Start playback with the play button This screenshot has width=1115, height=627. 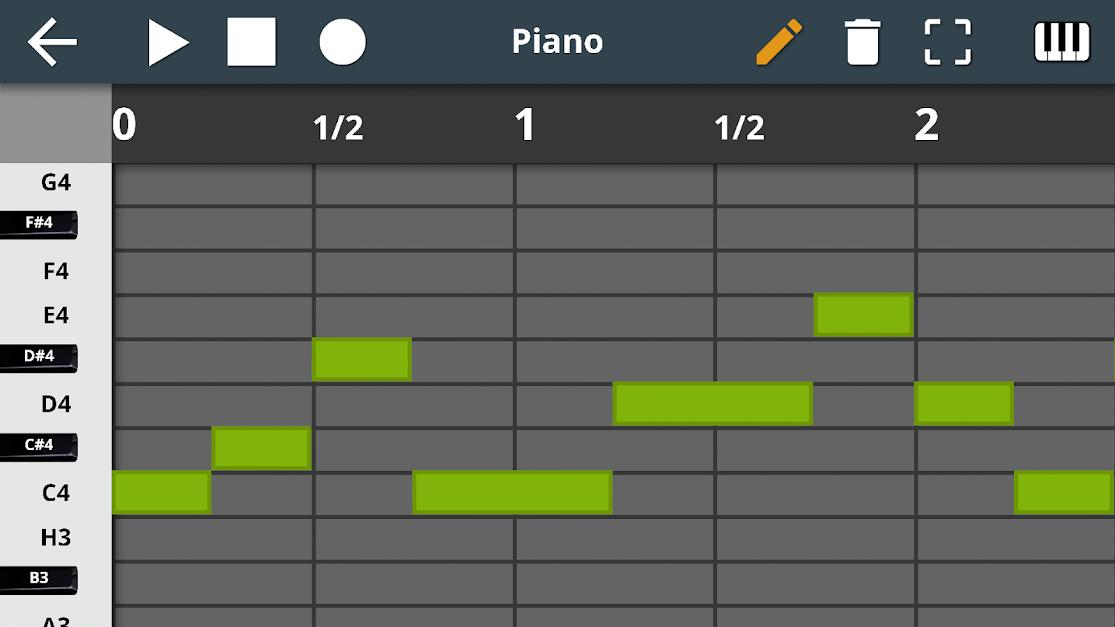pos(168,42)
